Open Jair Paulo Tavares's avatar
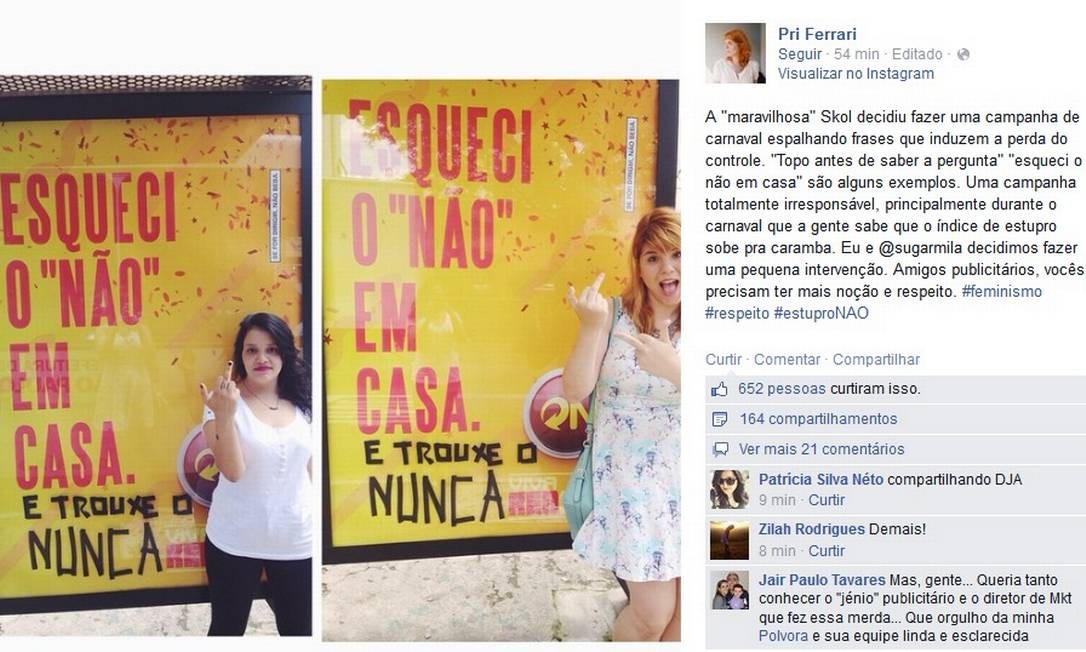Screen dimensions: 1086x652 click(x=729, y=590)
